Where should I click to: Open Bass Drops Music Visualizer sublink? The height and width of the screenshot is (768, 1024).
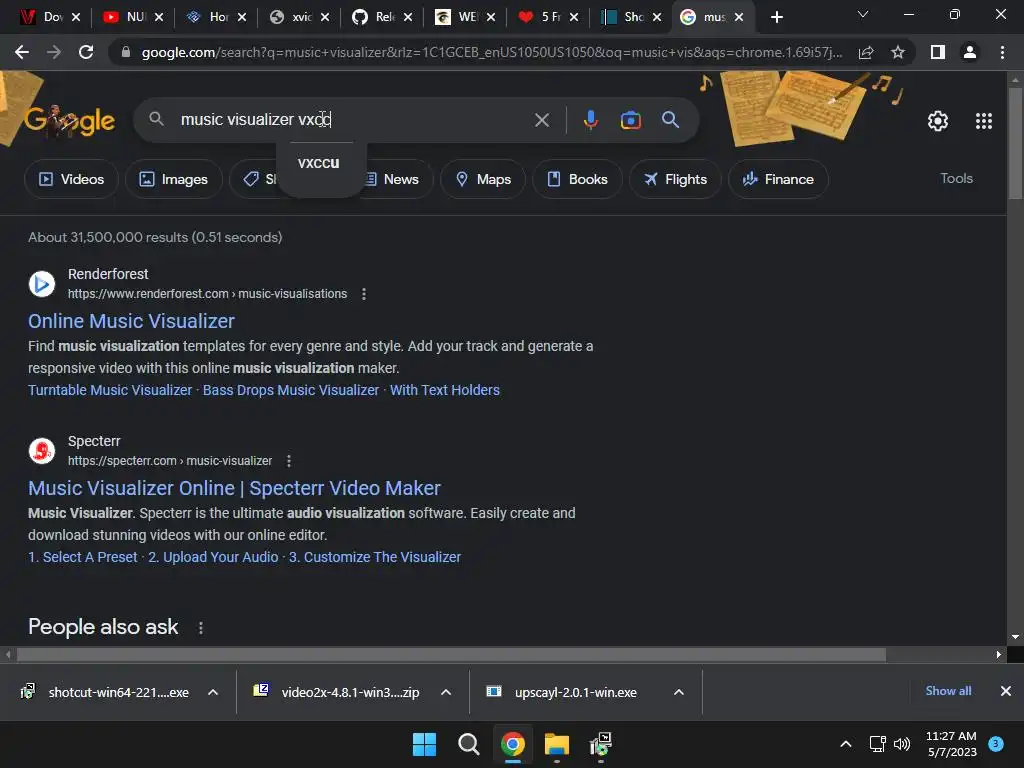pos(291,390)
